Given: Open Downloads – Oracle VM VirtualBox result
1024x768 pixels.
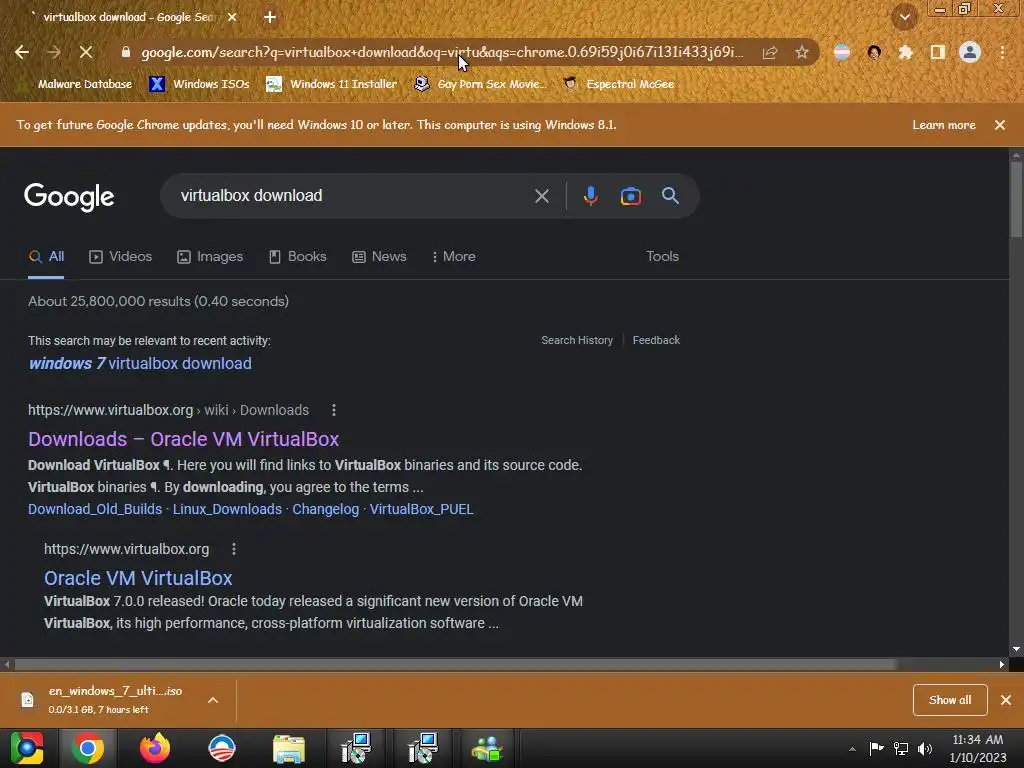Looking at the screenshot, I should point(184,439).
